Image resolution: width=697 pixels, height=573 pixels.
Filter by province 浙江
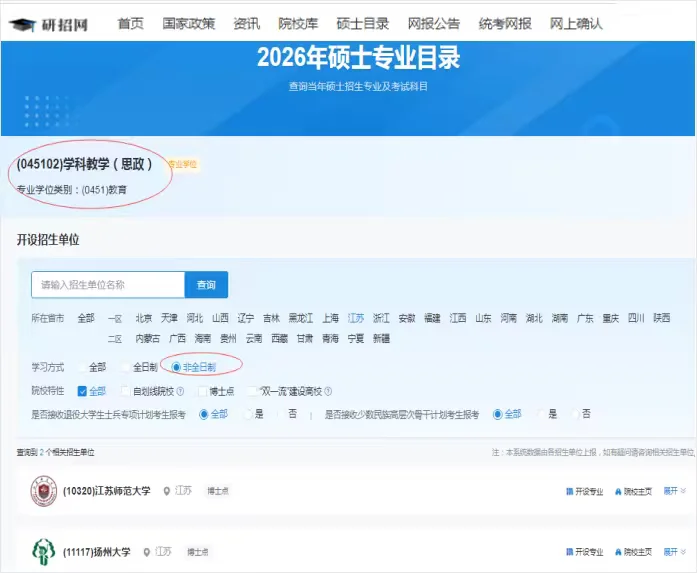381,318
